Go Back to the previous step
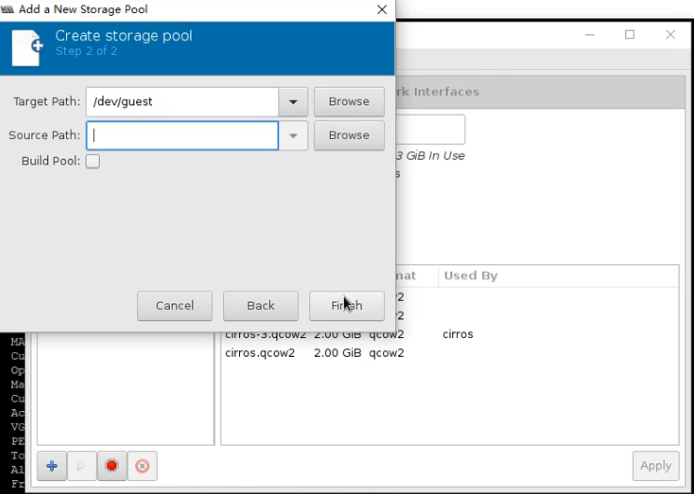This screenshot has width=694, height=494. point(260,306)
